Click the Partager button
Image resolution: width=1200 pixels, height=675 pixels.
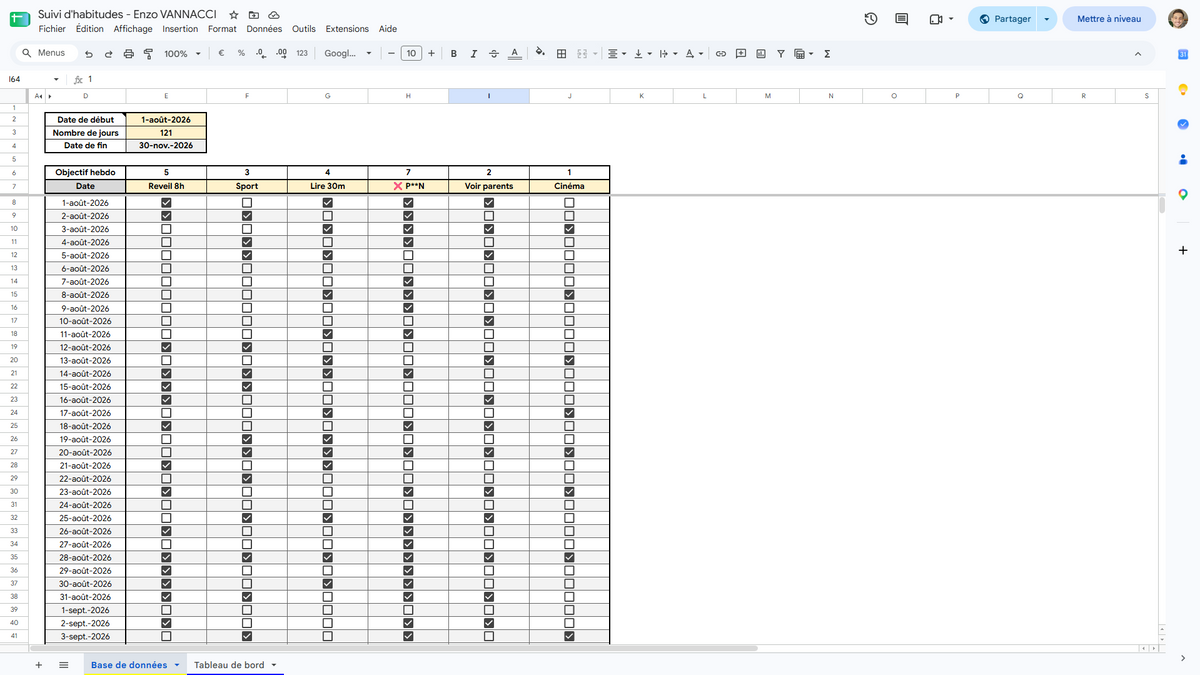point(1004,19)
